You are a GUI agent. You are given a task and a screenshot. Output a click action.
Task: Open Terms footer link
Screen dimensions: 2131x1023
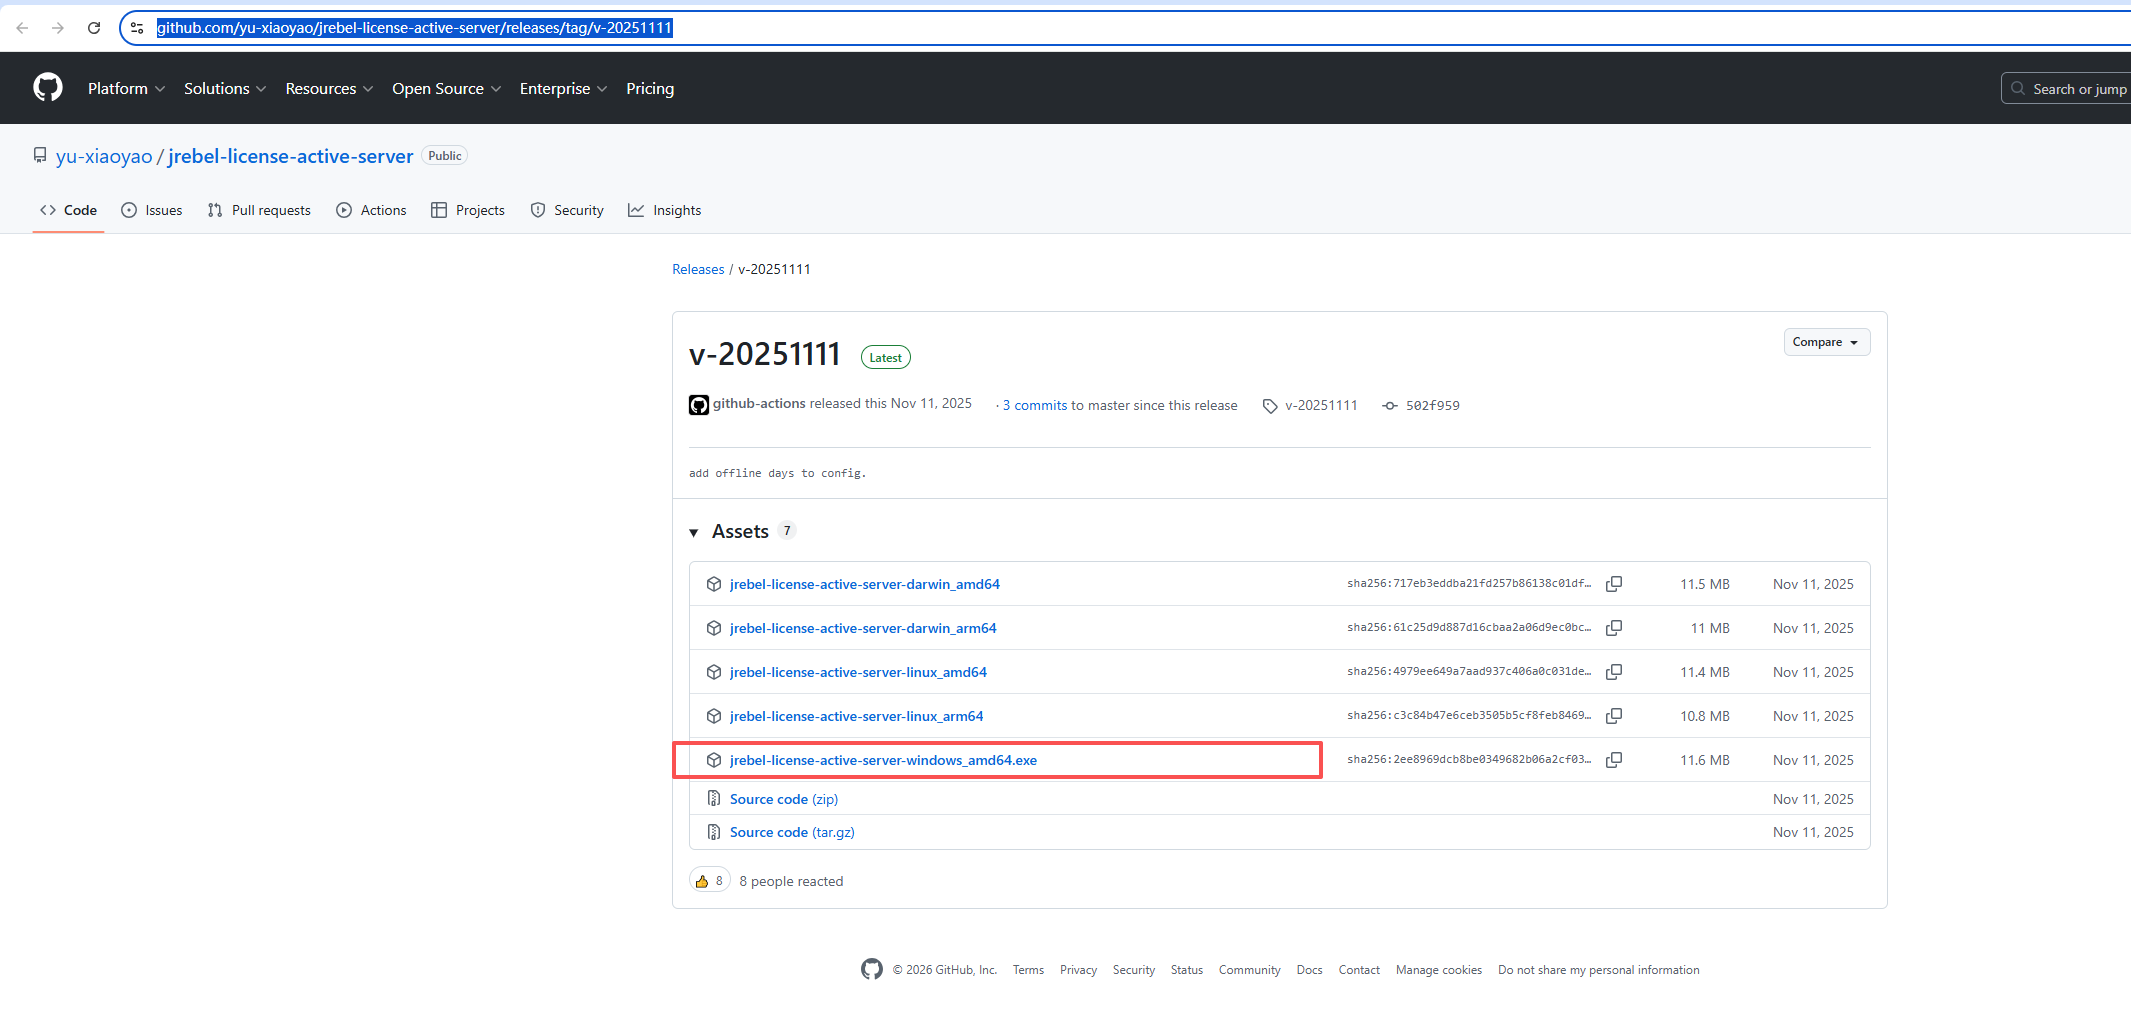[x=1028, y=970]
